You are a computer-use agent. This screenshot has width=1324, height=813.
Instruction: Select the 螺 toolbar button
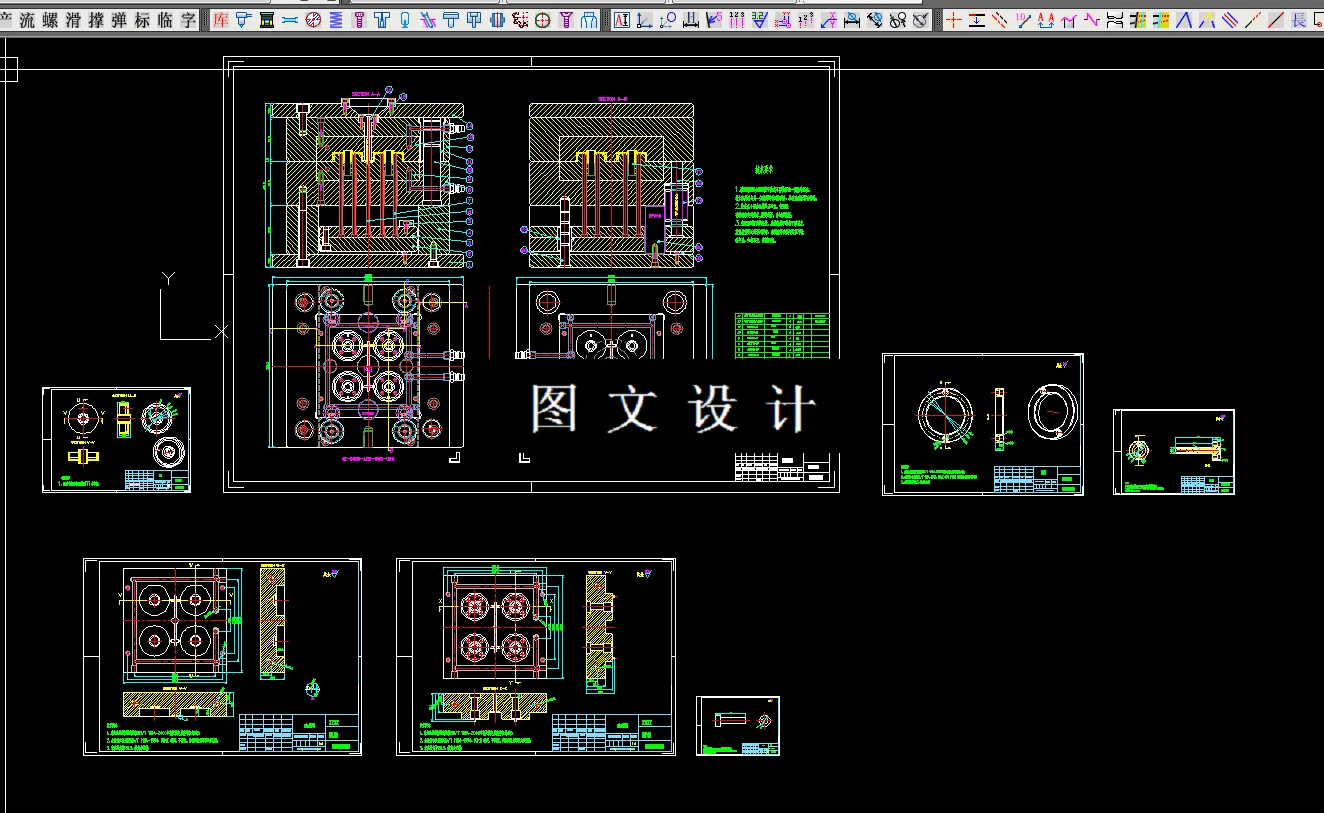coord(51,19)
